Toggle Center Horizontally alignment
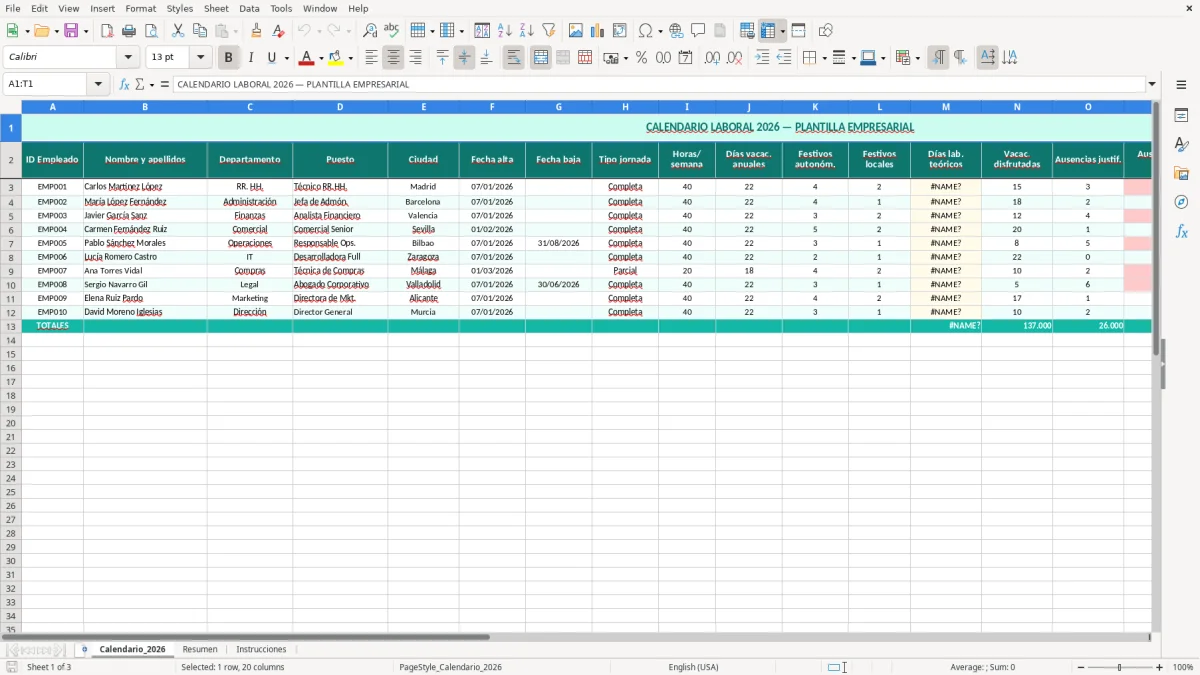 pyautogui.click(x=394, y=58)
